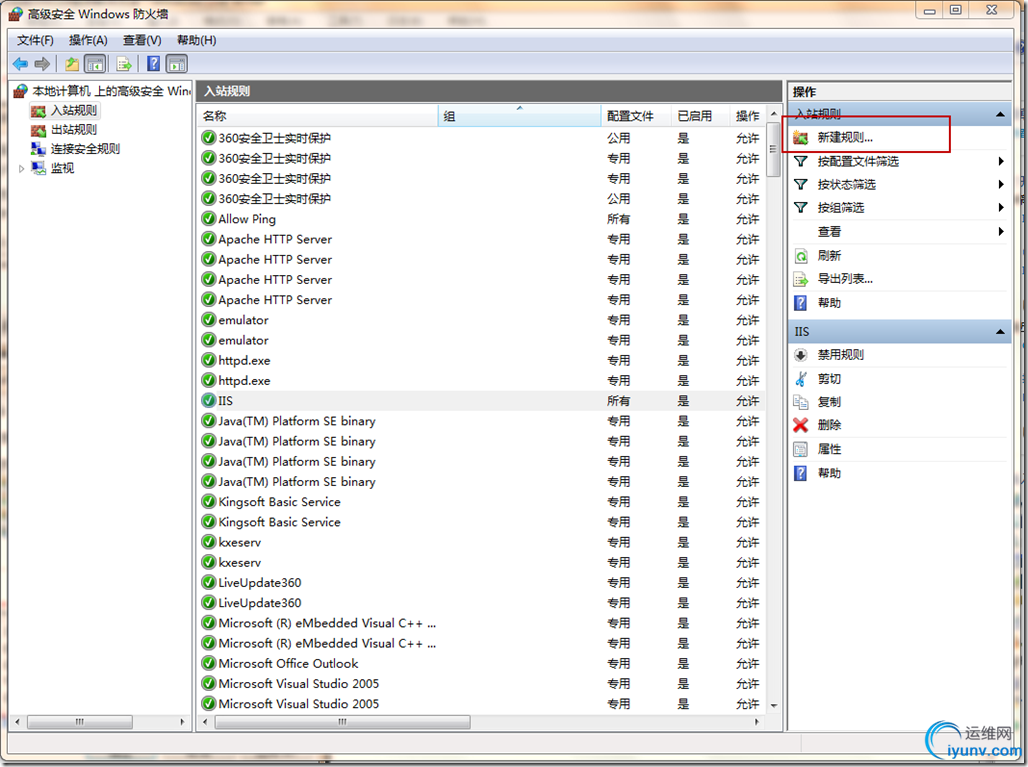
Task: Expand the 按组筛选 submenu arrow
Action: 1001,208
